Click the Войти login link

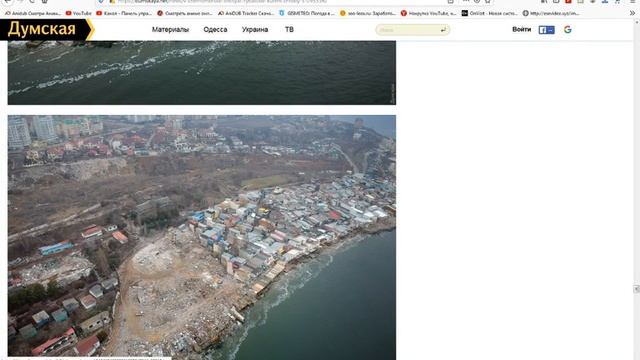pyautogui.click(x=521, y=29)
